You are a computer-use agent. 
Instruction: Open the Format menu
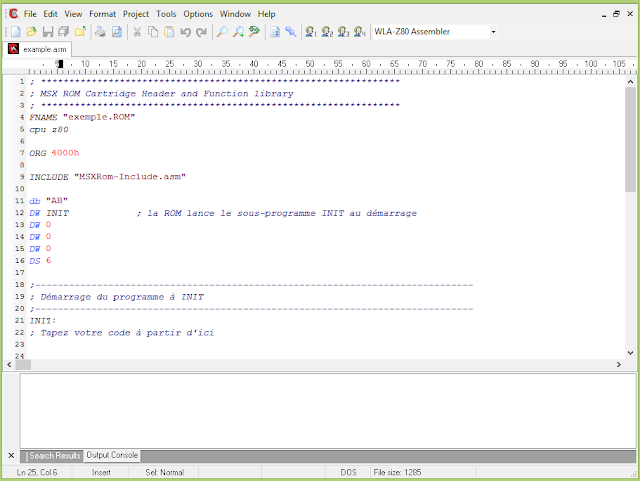point(102,14)
